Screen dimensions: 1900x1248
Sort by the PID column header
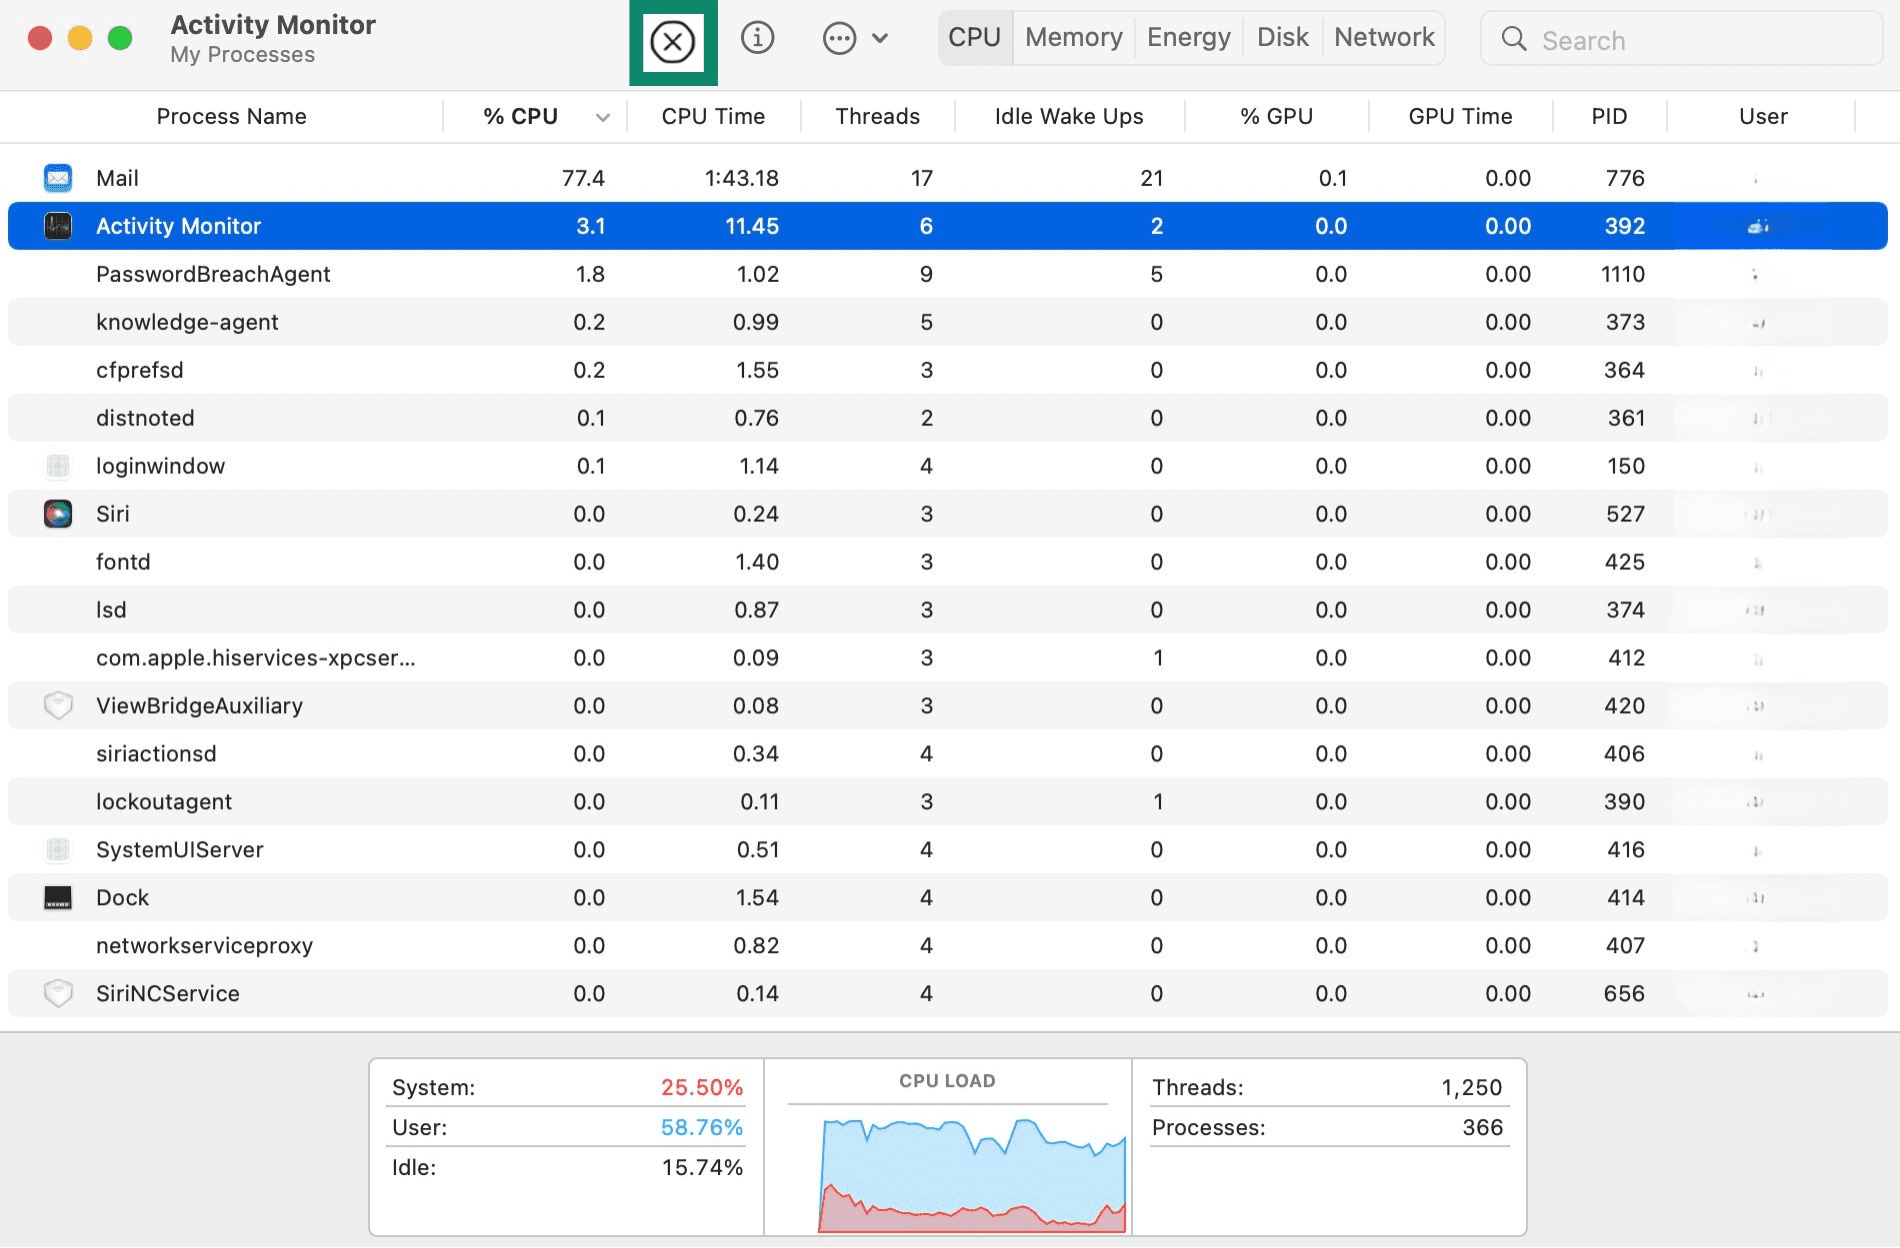coord(1608,117)
